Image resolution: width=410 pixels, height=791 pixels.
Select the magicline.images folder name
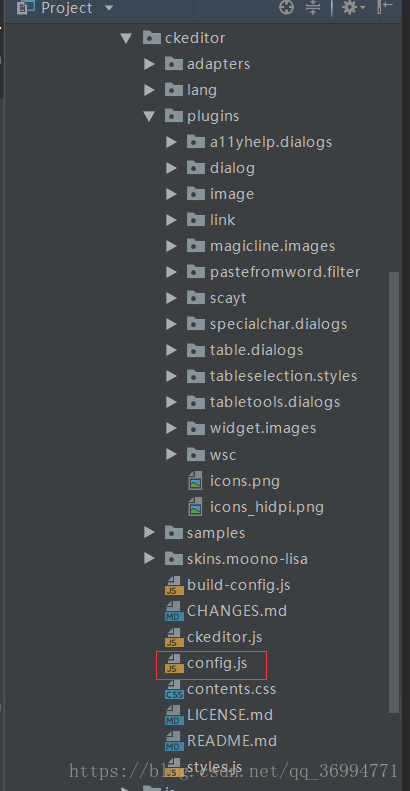pos(272,246)
